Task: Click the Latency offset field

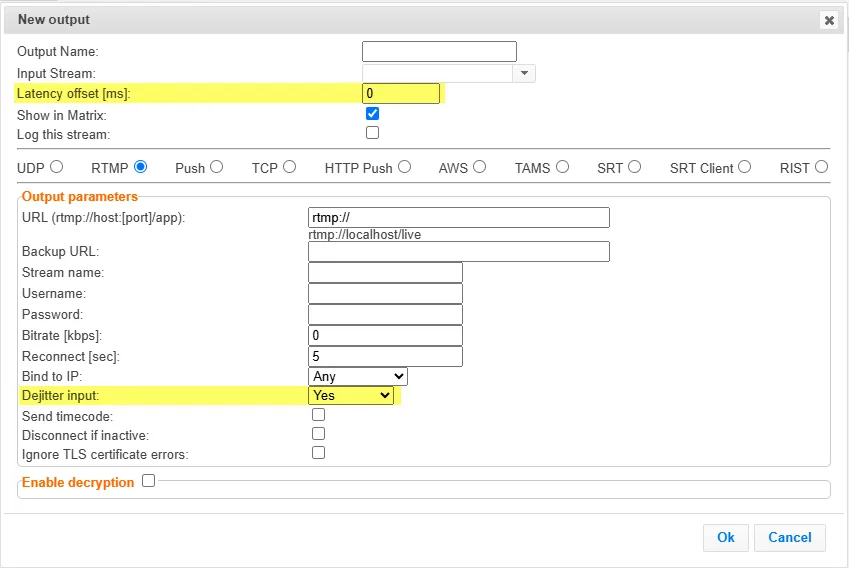Action: pos(401,93)
